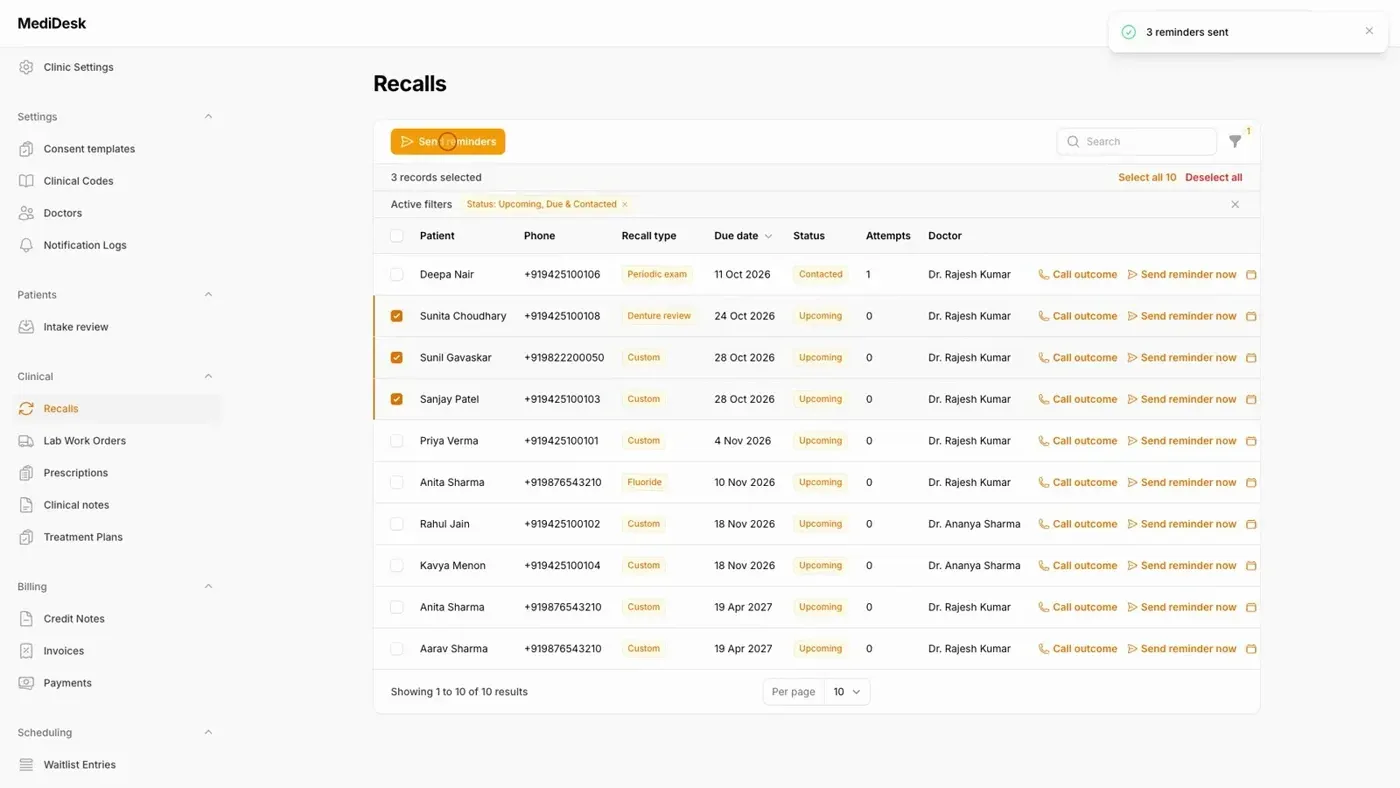1400x788 pixels.
Task: Open Notification Logs
Action: click(85, 245)
